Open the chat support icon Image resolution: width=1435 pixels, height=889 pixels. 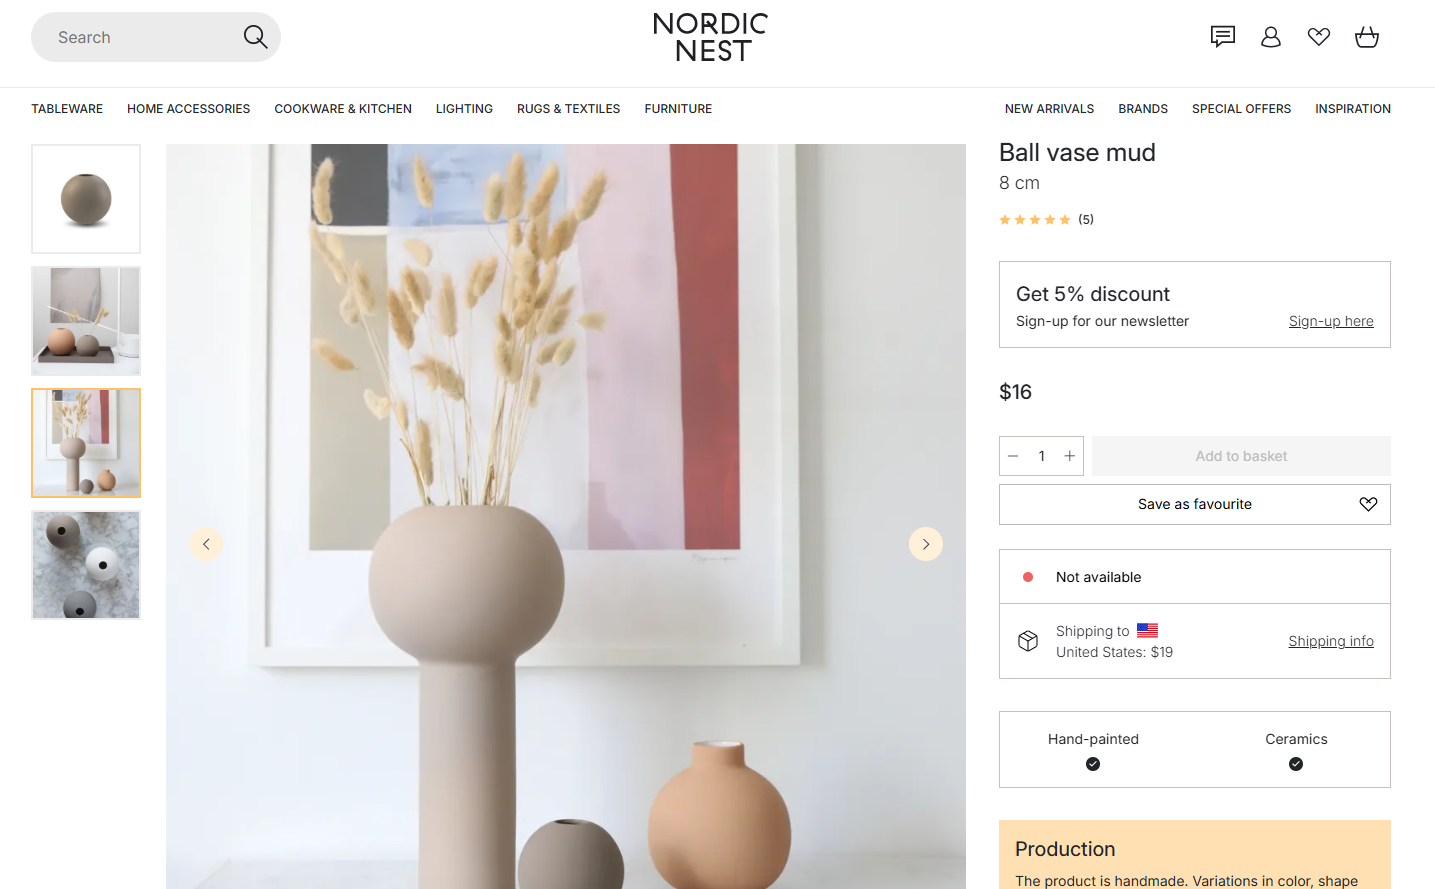1222,37
